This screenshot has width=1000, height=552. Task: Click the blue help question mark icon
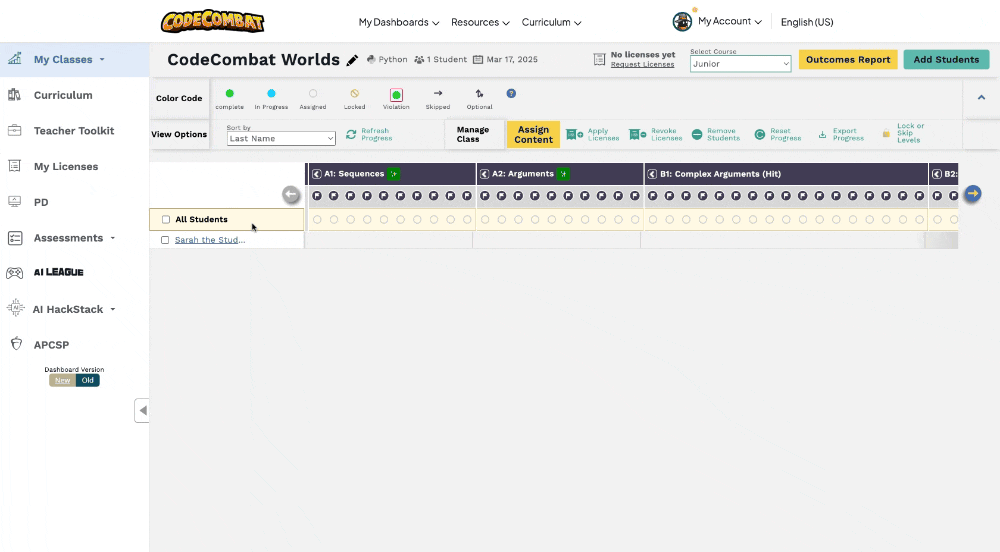(511, 94)
